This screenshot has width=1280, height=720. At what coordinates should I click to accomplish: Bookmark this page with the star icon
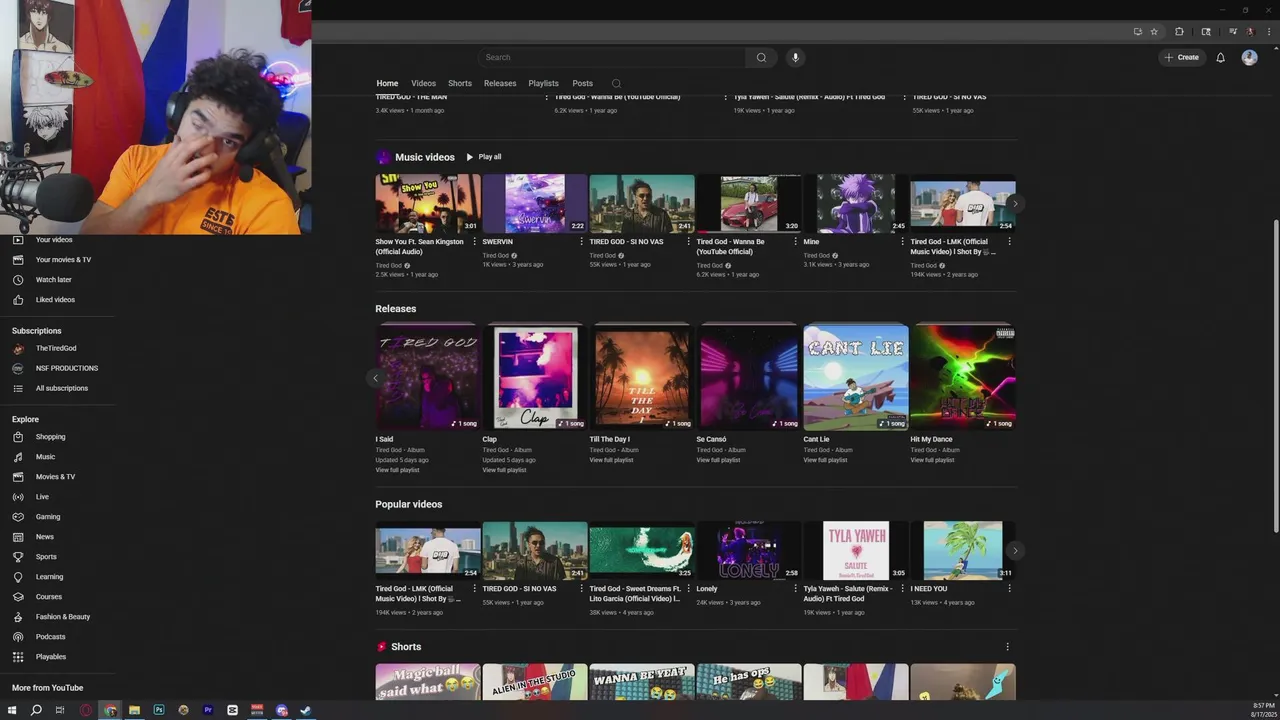[1154, 32]
